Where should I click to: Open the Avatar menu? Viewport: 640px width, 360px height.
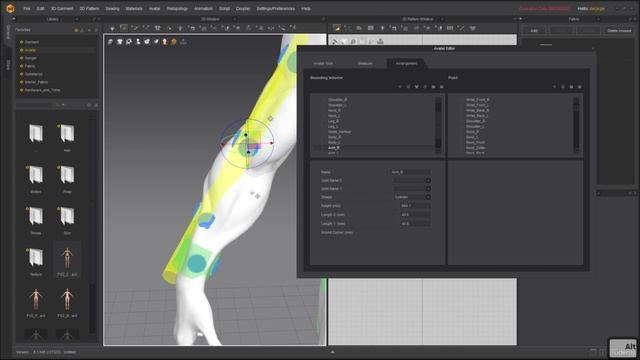154,9
